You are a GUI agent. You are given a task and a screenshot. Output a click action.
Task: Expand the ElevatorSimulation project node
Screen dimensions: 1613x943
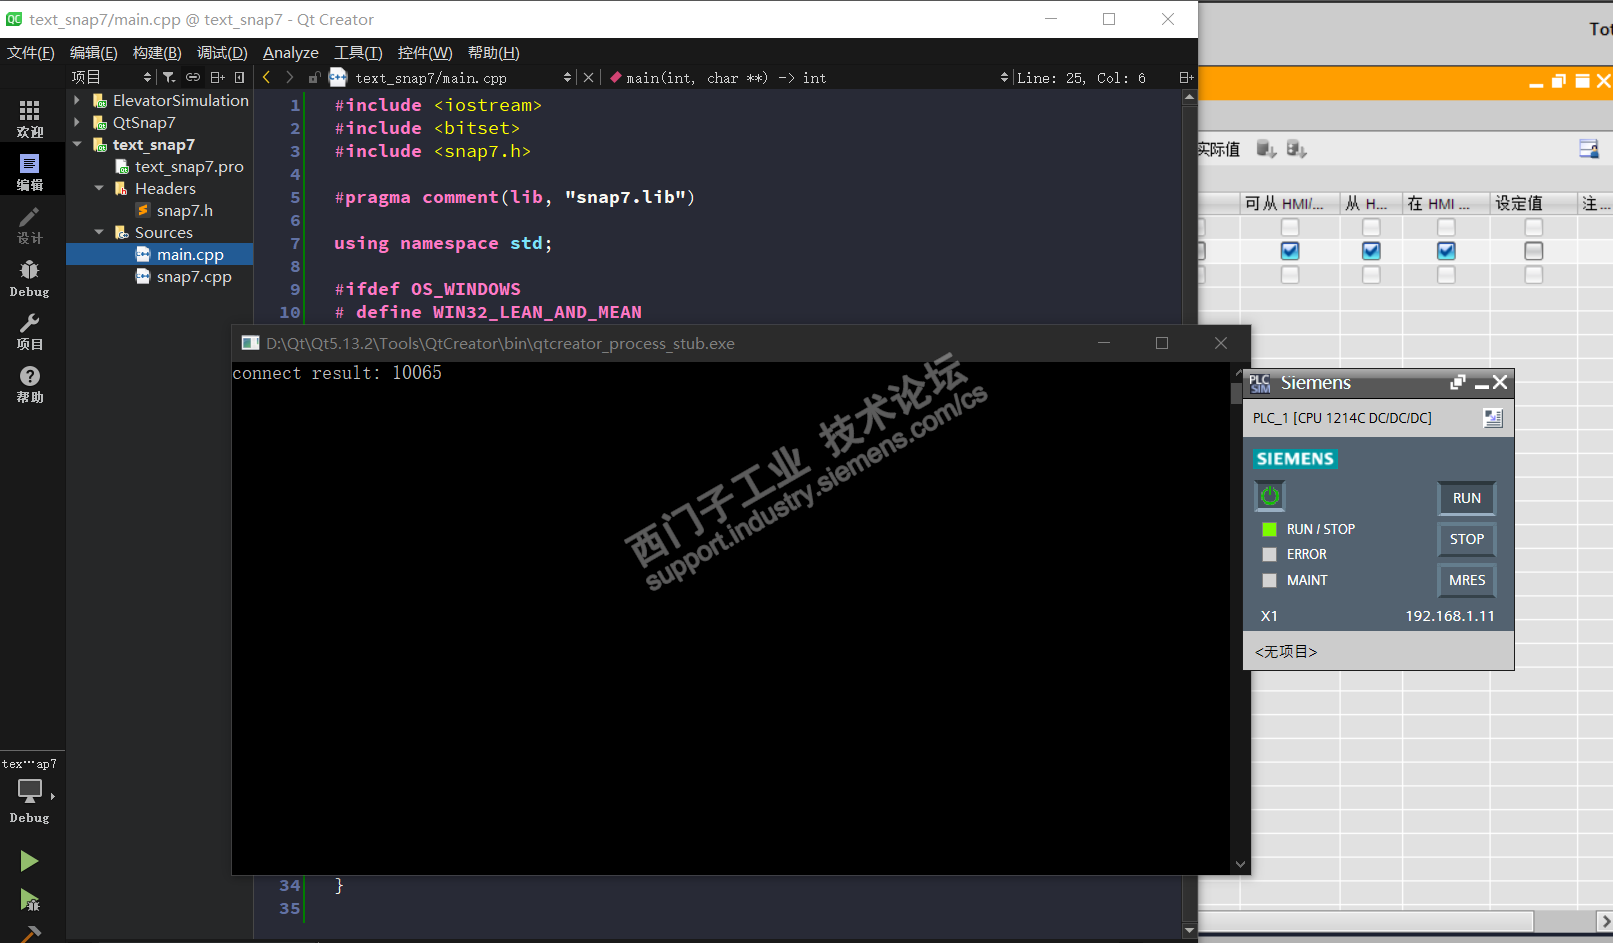(77, 100)
